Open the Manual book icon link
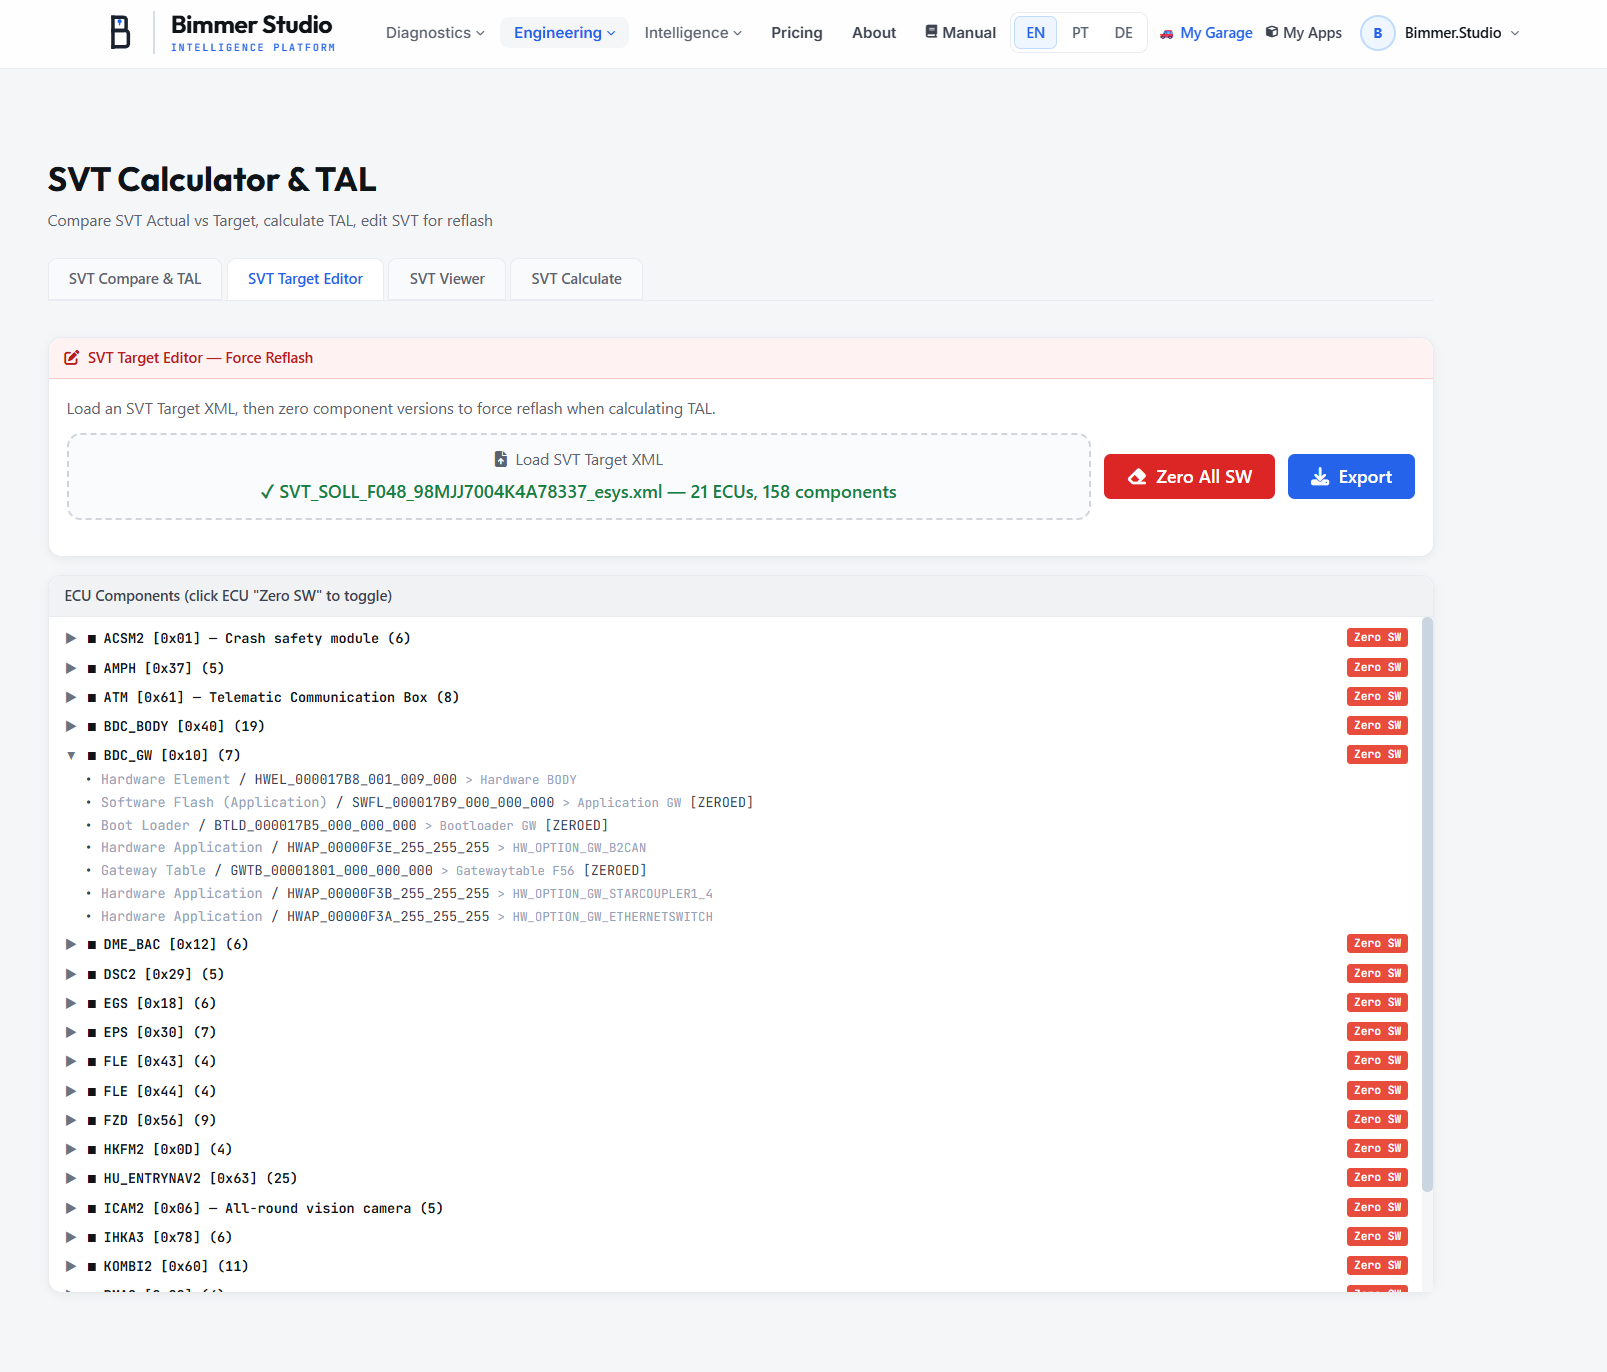 pyautogui.click(x=931, y=32)
